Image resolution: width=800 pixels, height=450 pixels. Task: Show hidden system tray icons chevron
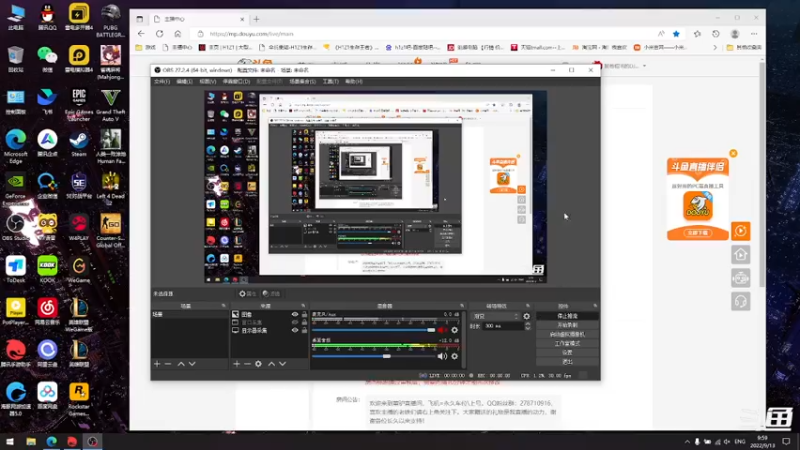click(687, 441)
